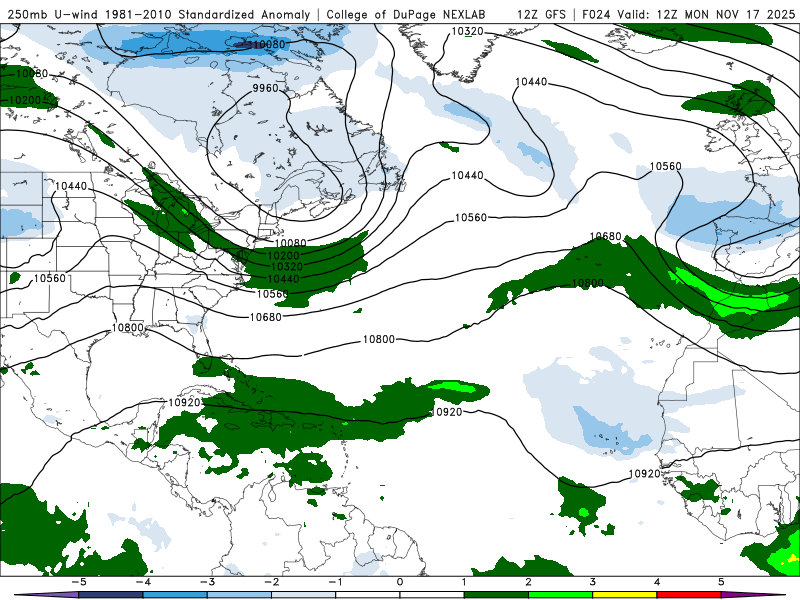The image size is (800, 600).
Task: Click the '10200' label at the map's western edge
Action: [x=25, y=100]
